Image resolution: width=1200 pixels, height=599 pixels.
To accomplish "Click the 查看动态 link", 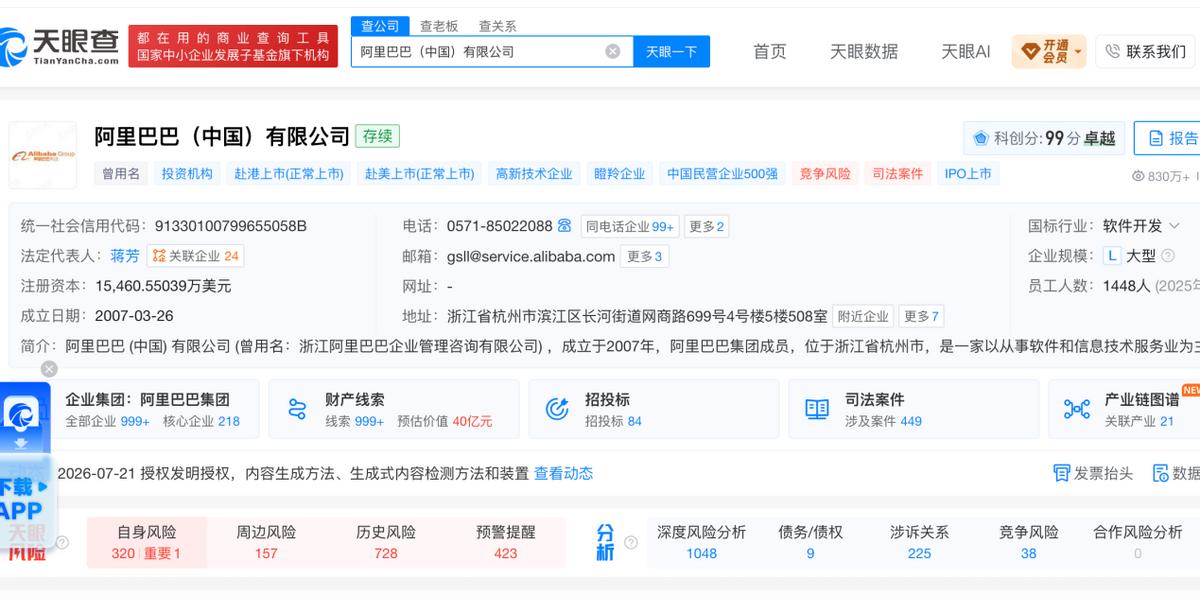I will point(563,473).
